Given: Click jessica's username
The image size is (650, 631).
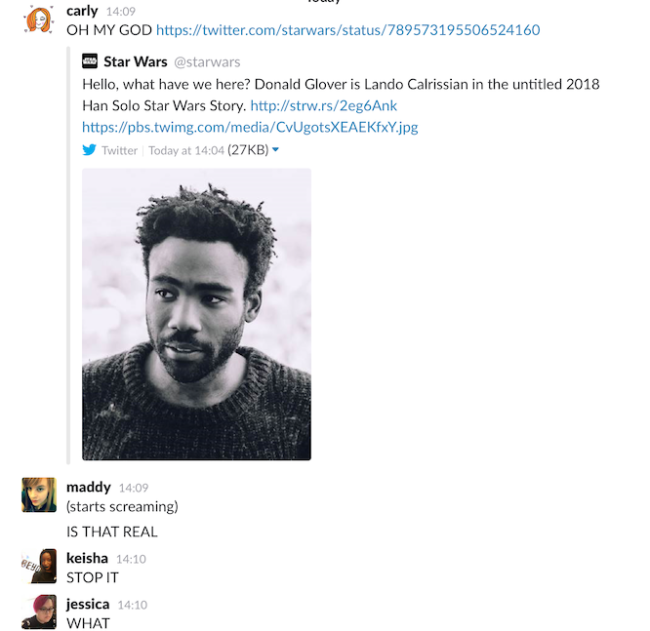Looking at the screenshot, I should coord(88,604).
